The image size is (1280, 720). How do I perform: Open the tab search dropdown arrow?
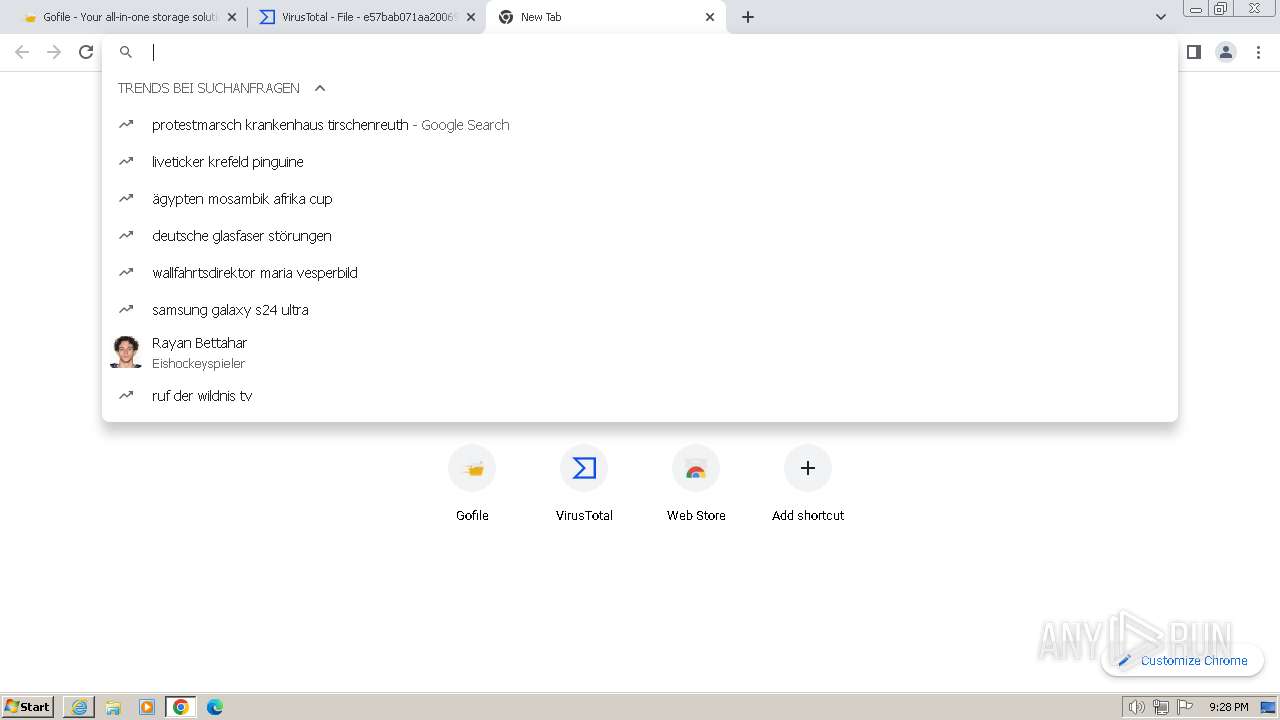(x=1160, y=17)
